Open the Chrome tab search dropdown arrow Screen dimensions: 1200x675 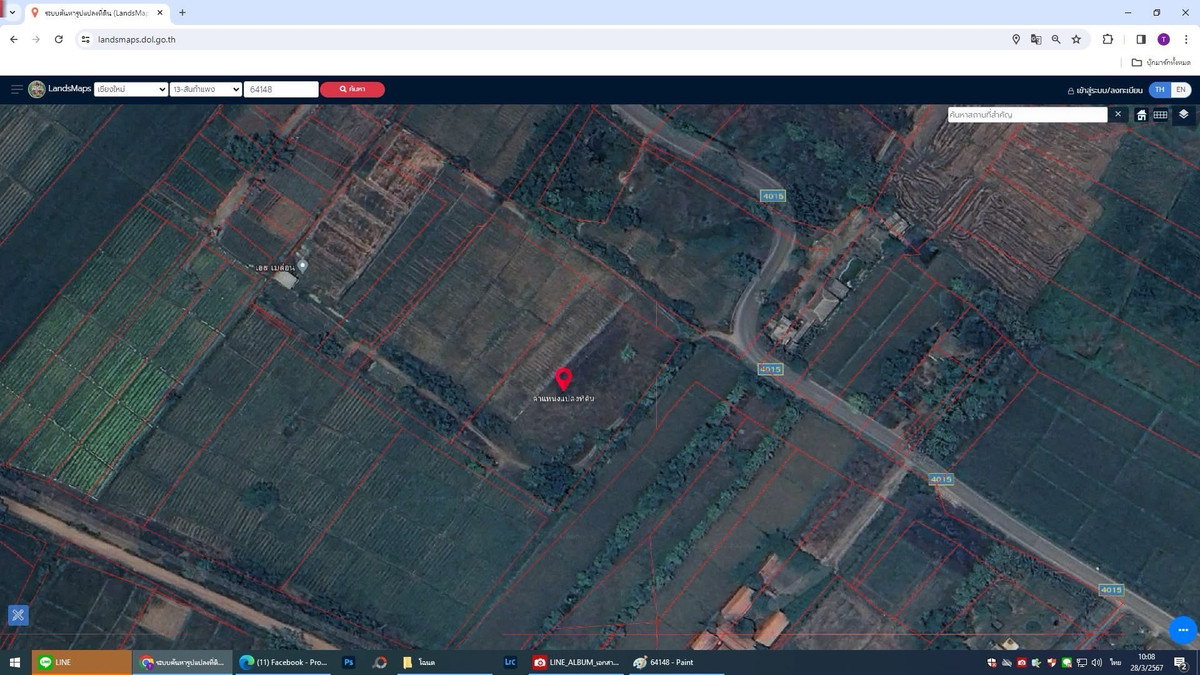(11, 13)
